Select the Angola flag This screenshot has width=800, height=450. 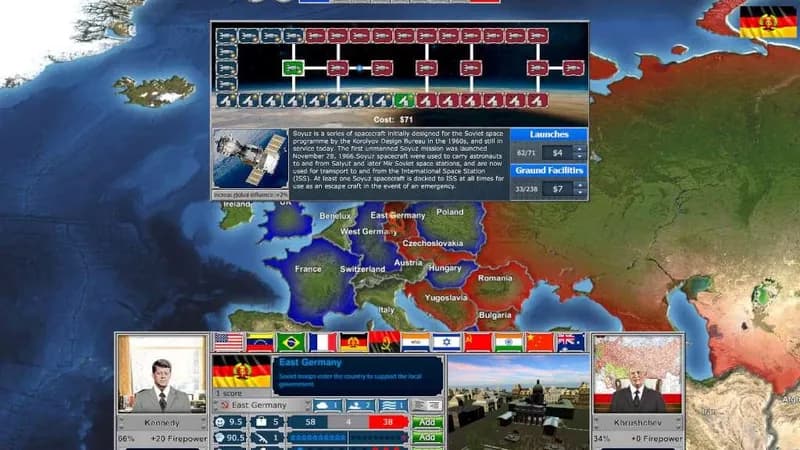pyautogui.click(x=385, y=342)
